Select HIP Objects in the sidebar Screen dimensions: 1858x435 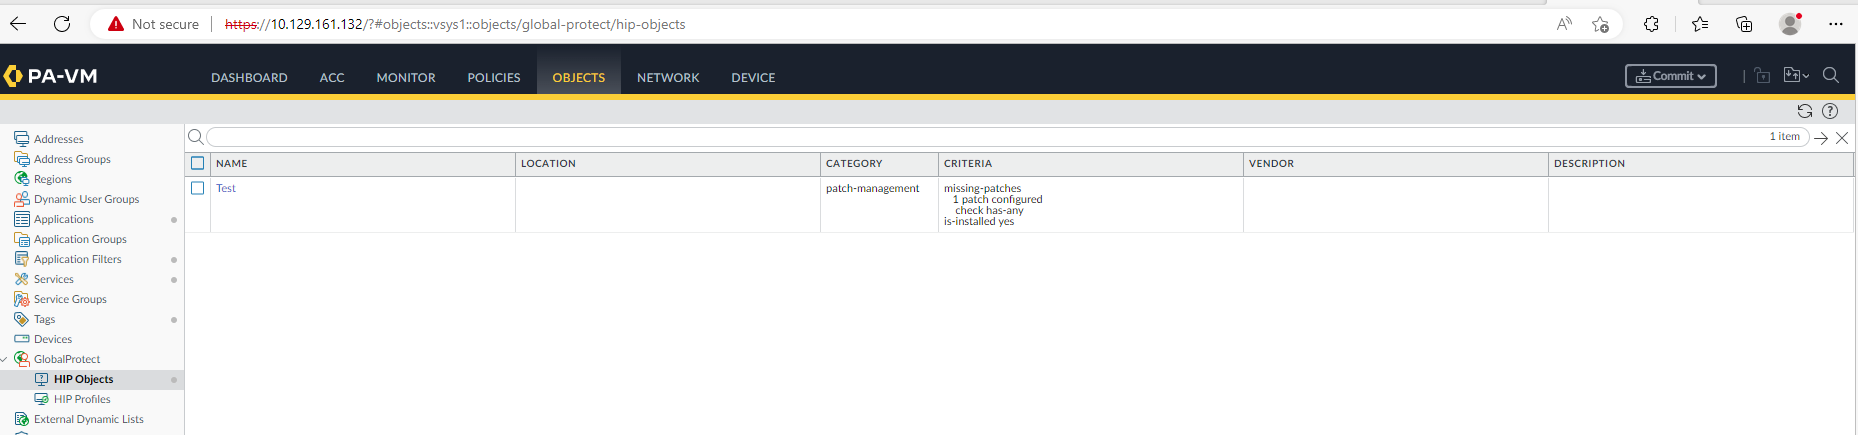[x=83, y=379]
